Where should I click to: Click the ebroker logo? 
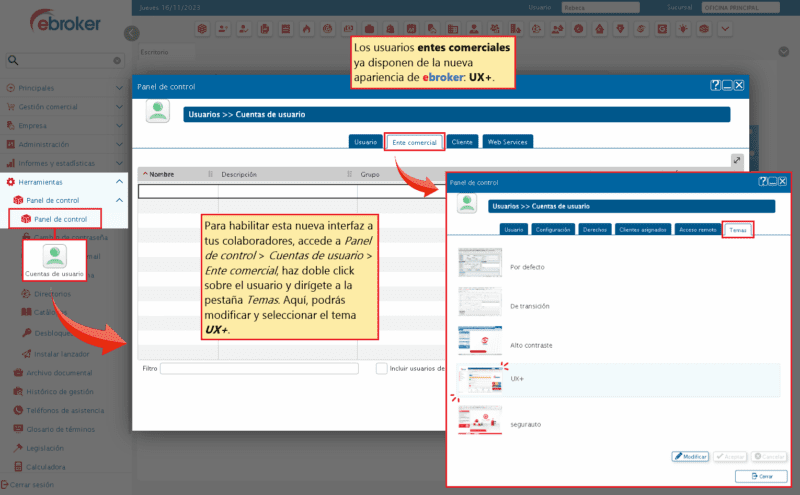coord(65,21)
